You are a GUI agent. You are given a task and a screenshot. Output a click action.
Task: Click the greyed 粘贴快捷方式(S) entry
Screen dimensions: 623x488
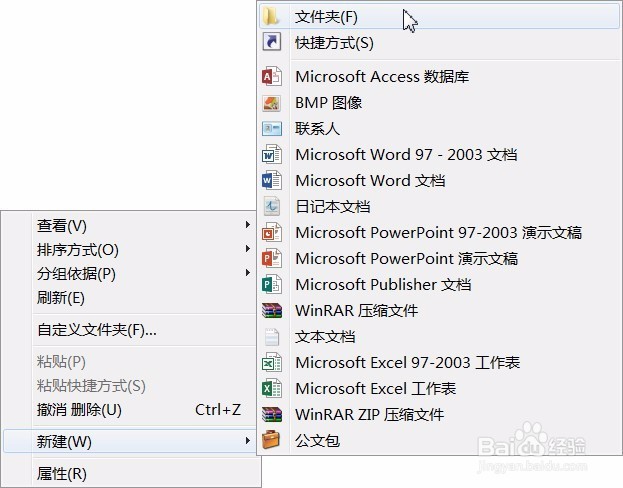pyautogui.click(x=130, y=385)
